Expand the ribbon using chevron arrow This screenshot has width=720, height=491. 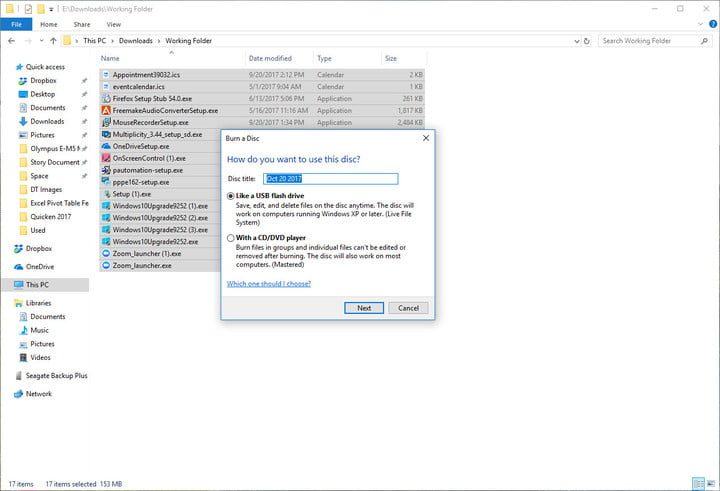(699, 24)
